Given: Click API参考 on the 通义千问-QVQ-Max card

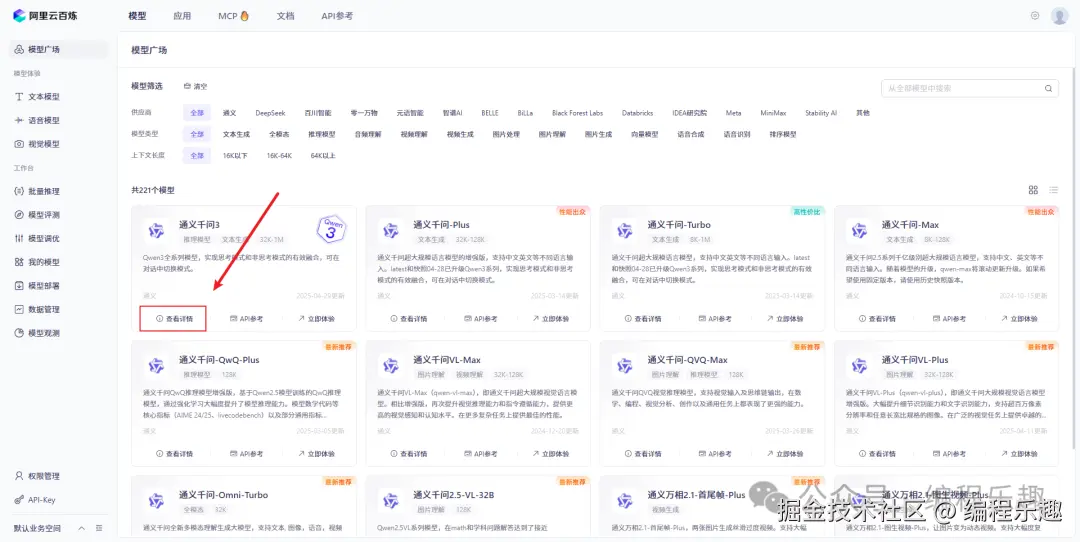Looking at the screenshot, I should pyautogui.click(x=715, y=454).
